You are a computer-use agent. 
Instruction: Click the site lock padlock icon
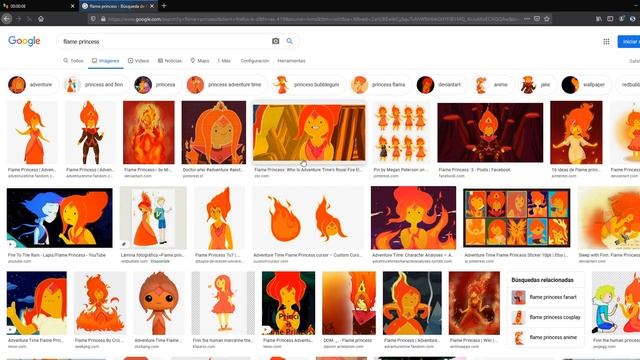[103, 19]
